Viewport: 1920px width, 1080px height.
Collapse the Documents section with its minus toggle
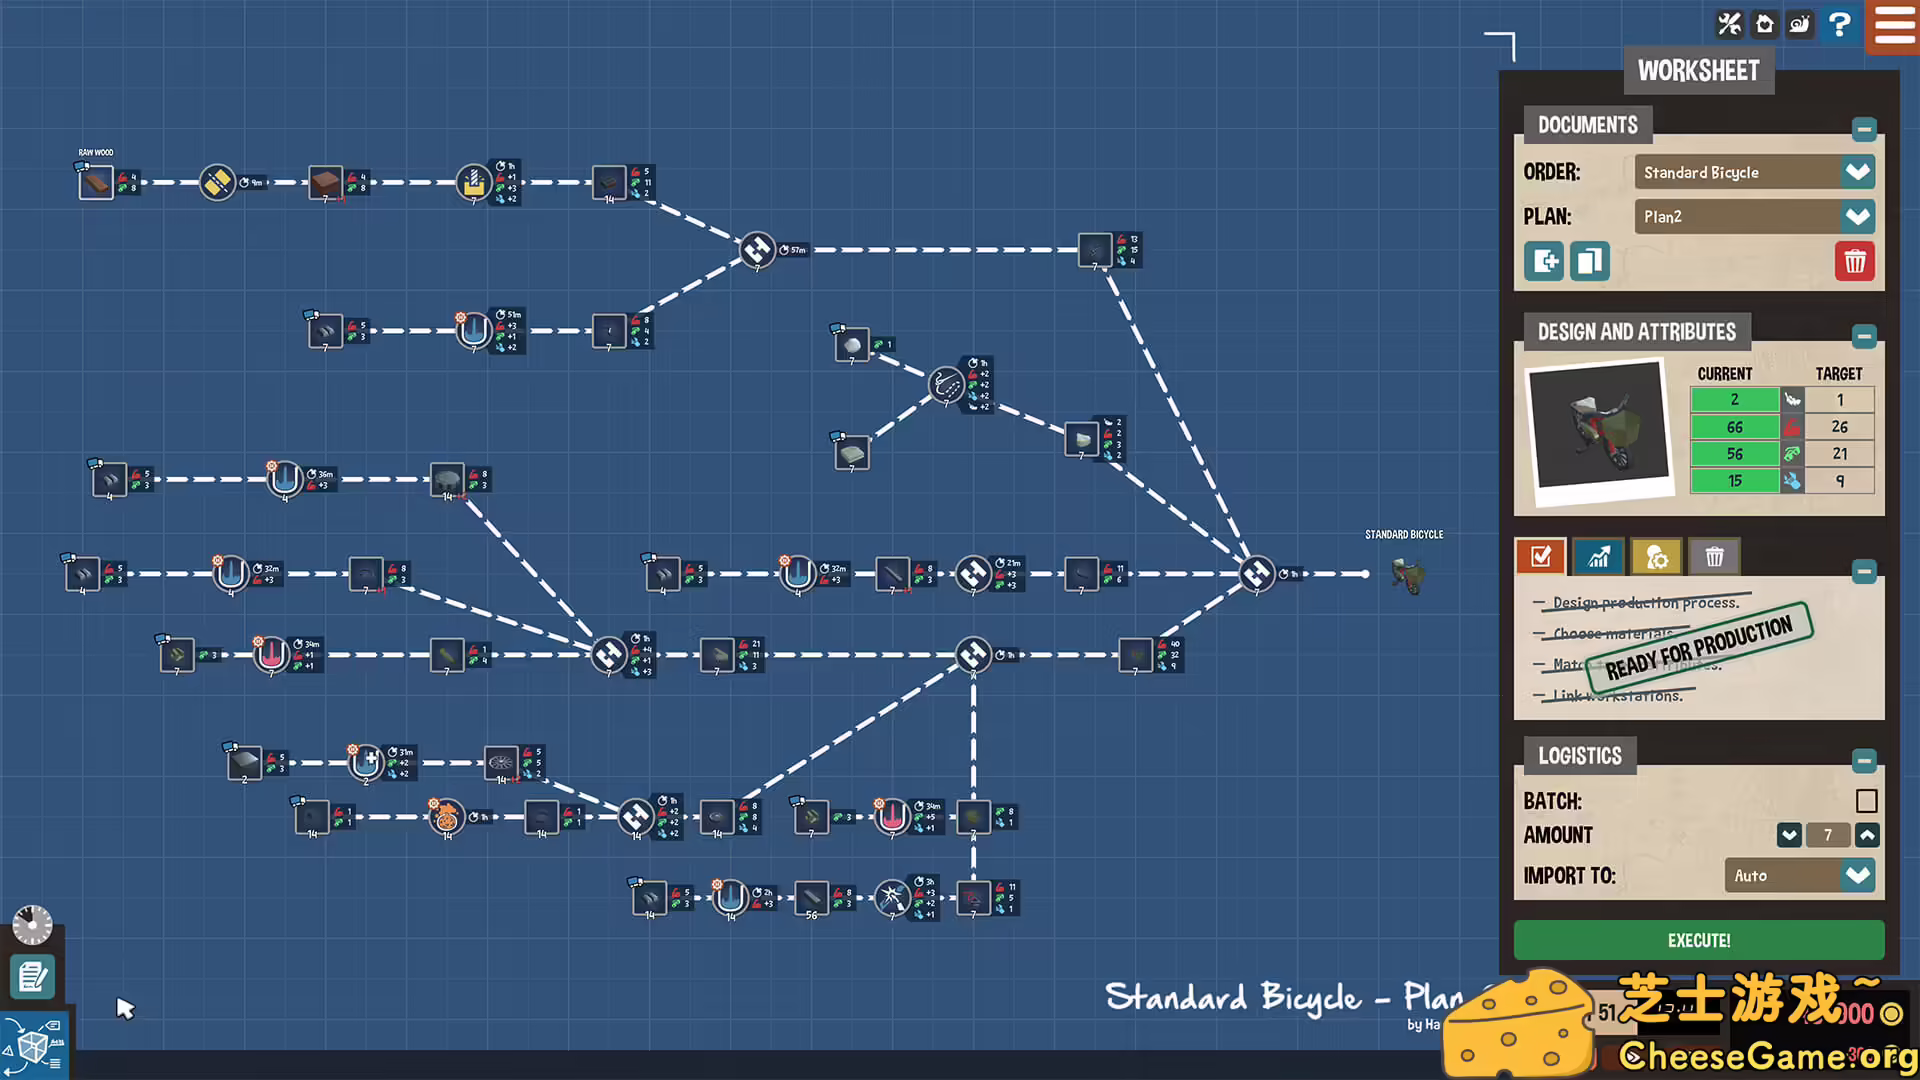coord(1864,128)
